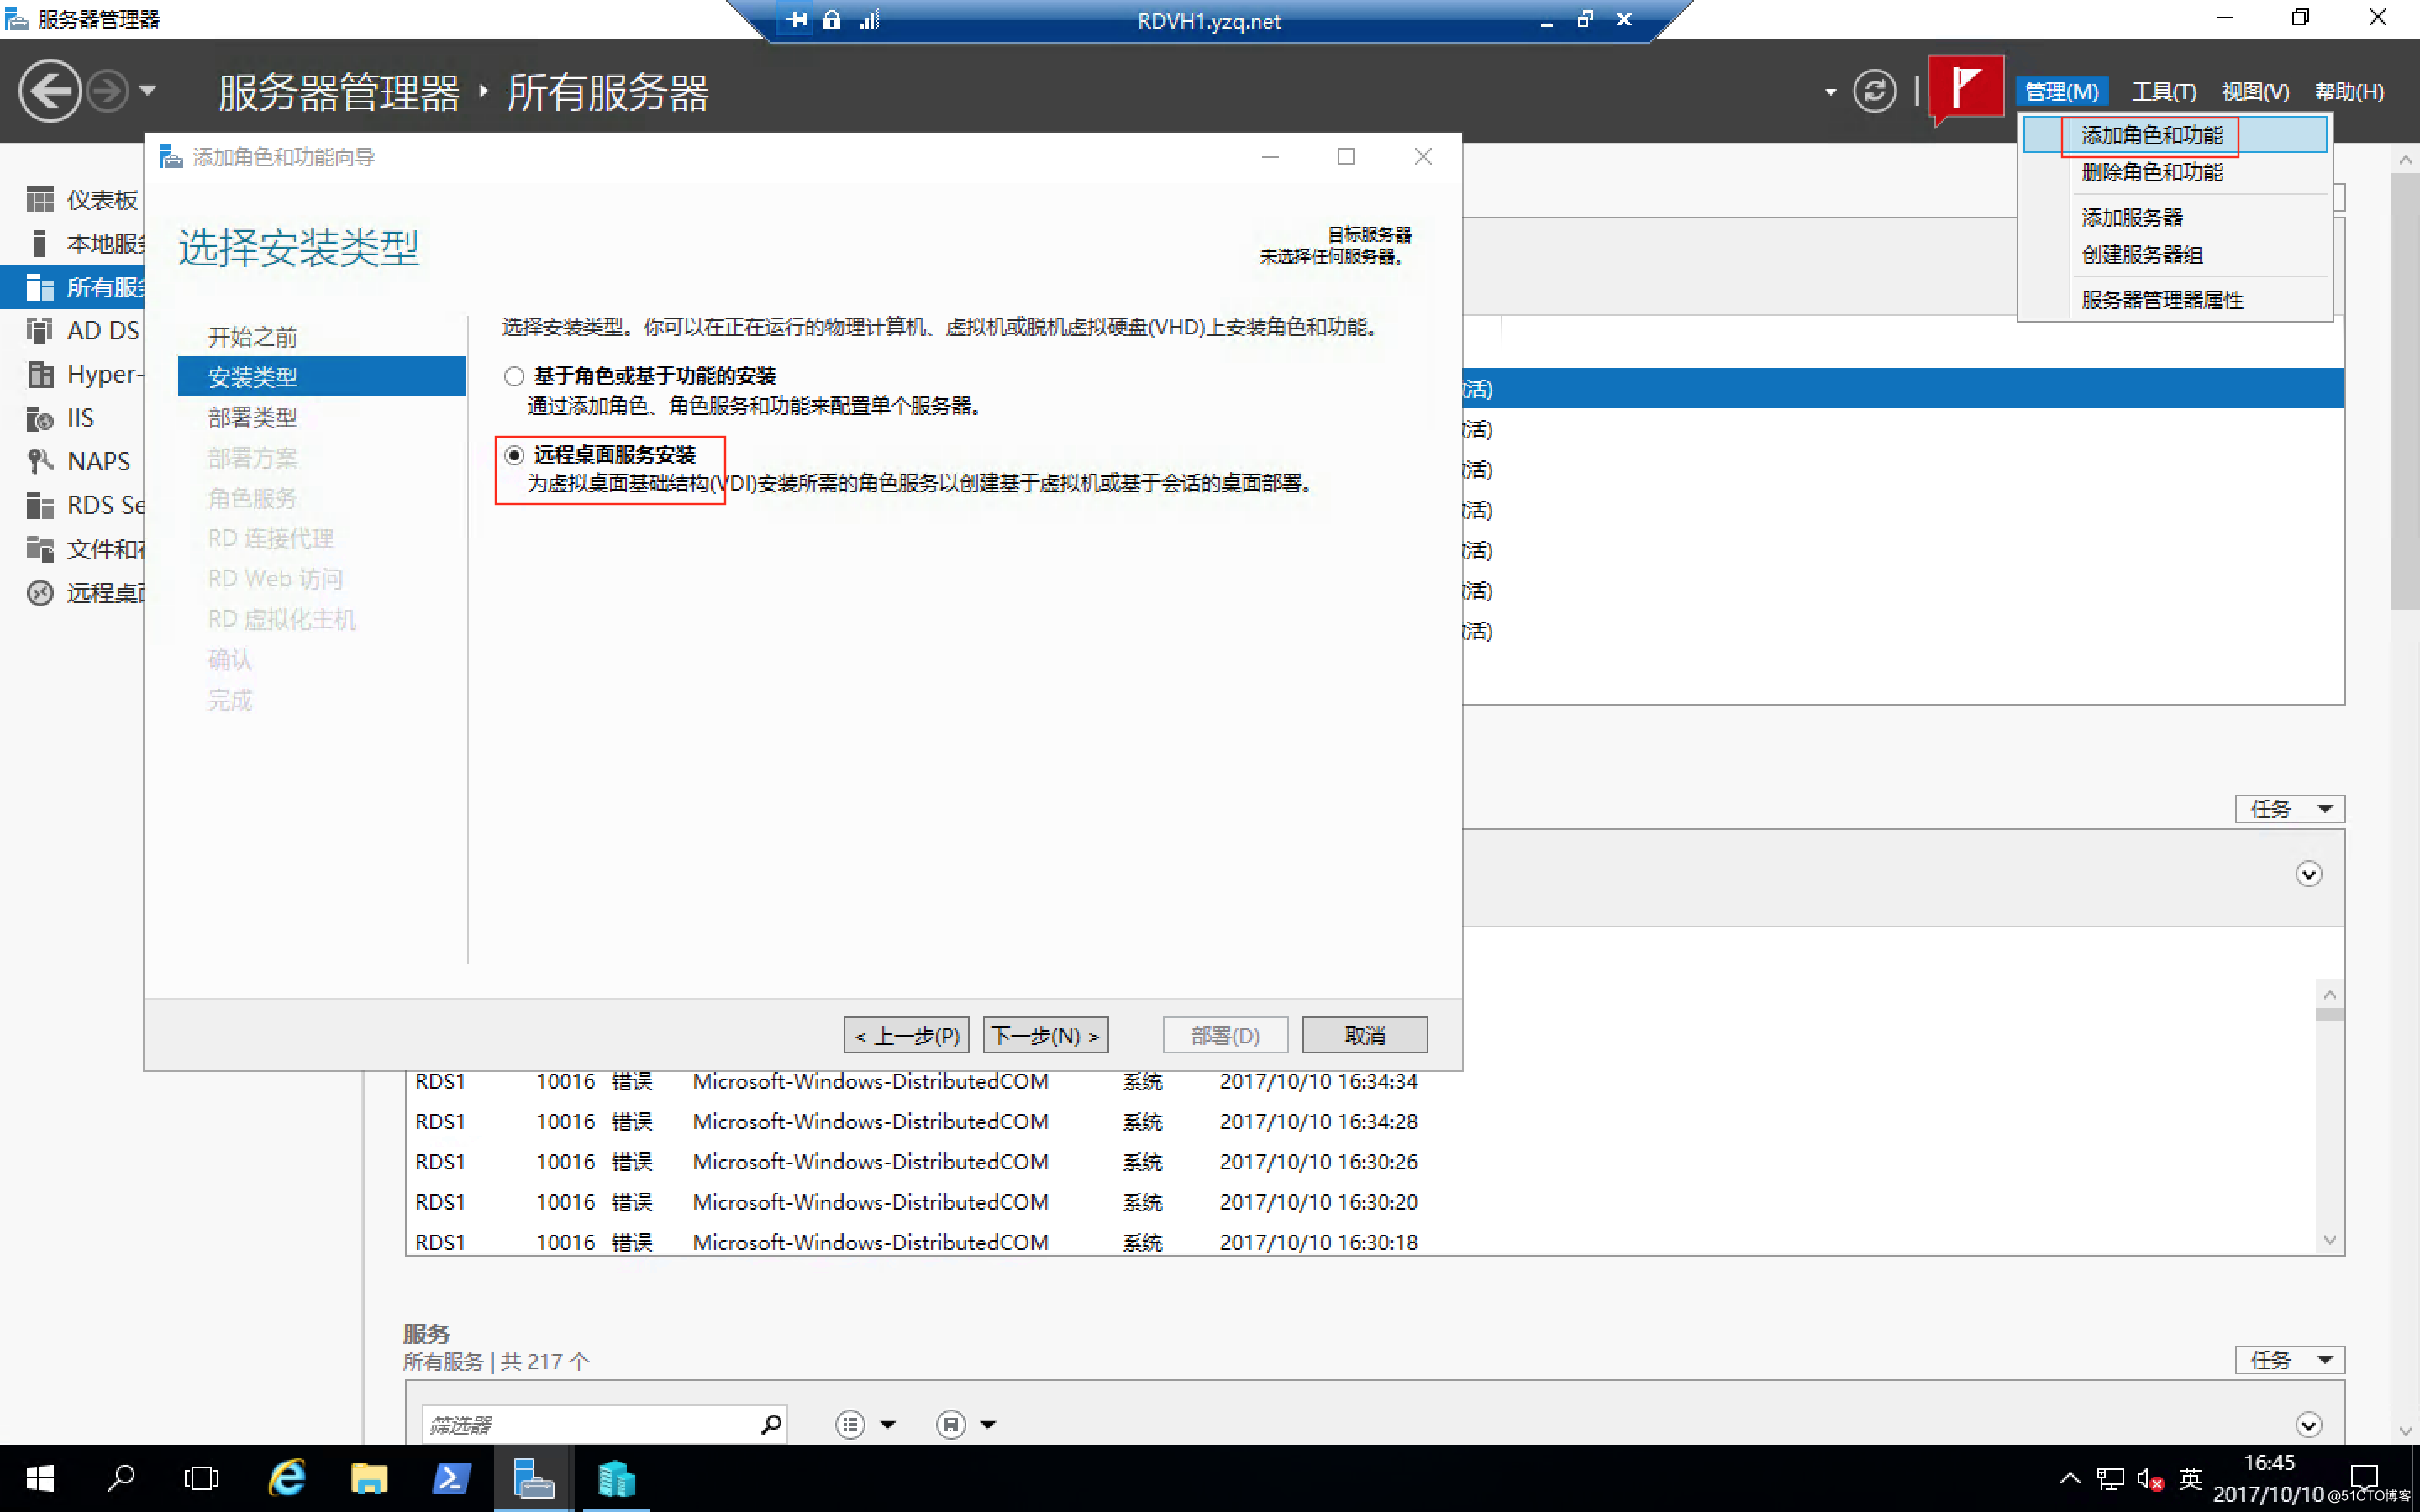Viewport: 2420px width, 1512px height.
Task: Expand the events panel chevron
Action: pos(2308,874)
